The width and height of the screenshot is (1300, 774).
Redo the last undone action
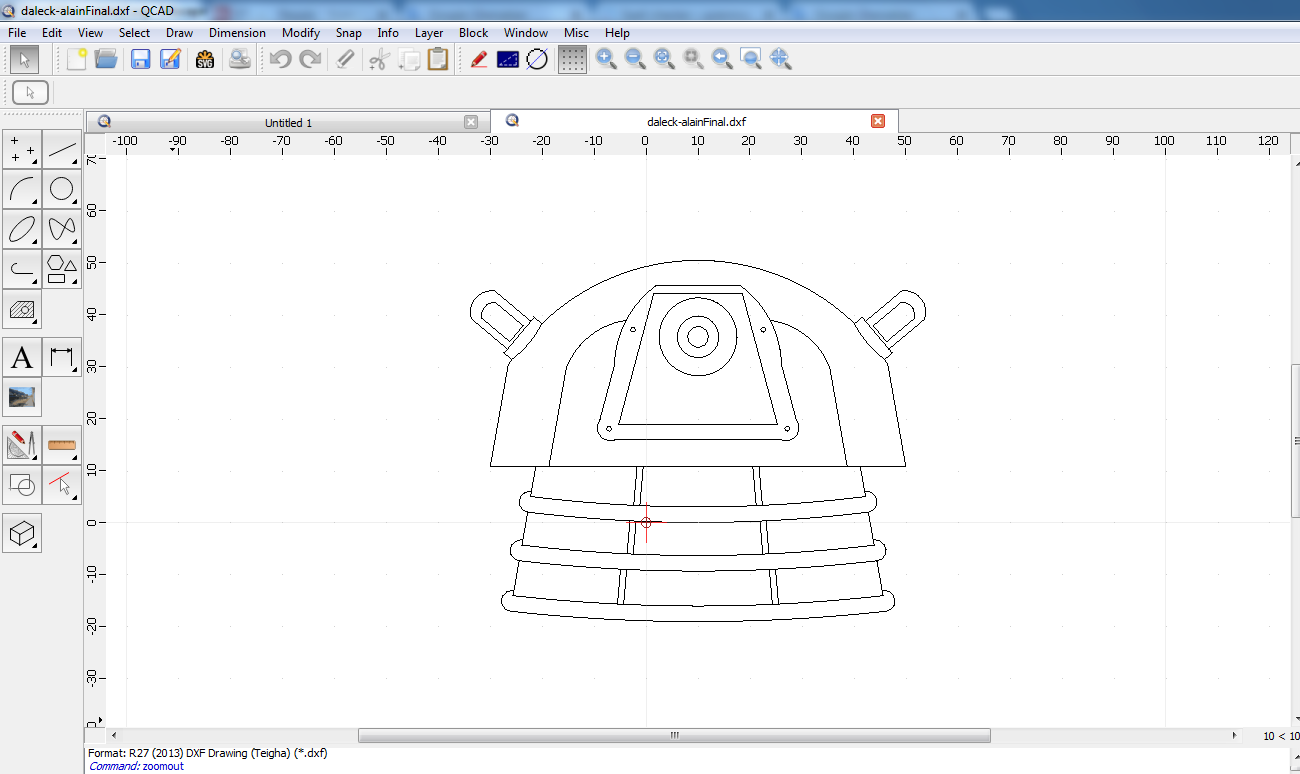[310, 59]
